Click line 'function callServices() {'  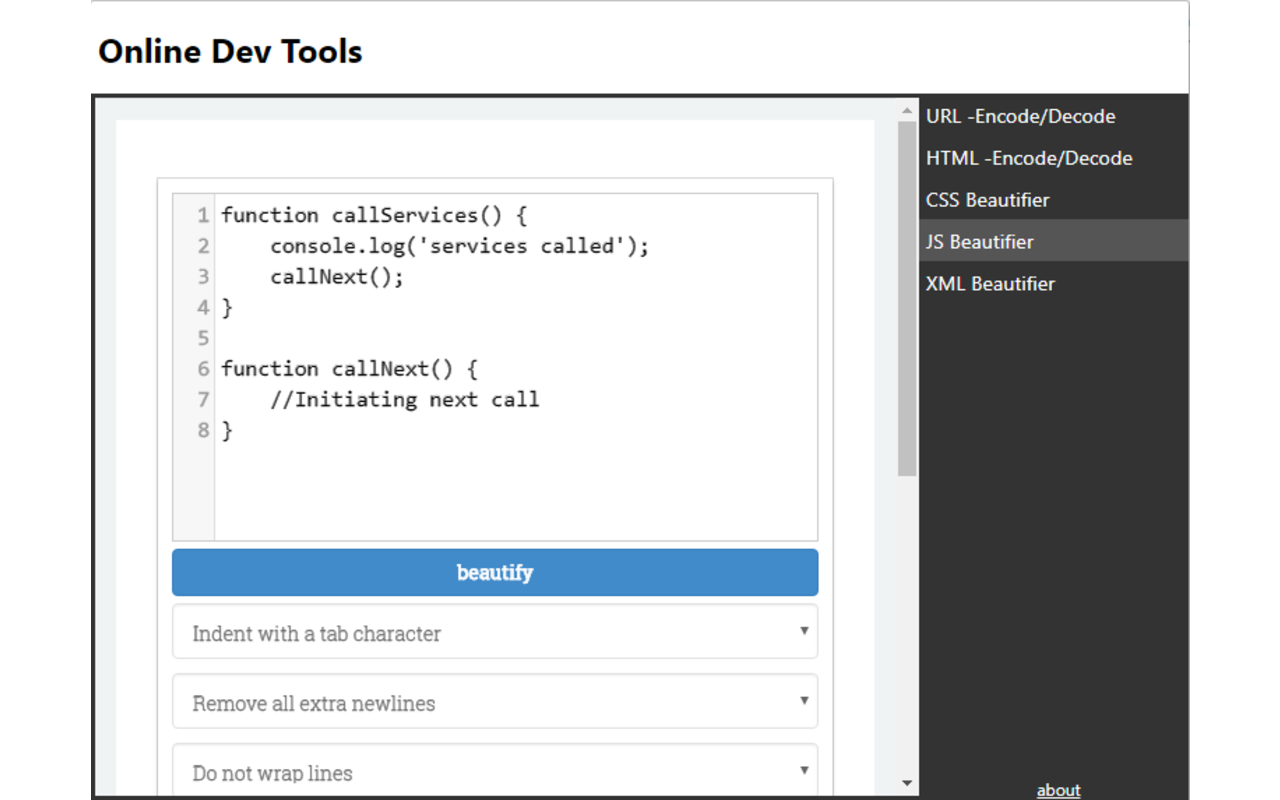pos(374,215)
